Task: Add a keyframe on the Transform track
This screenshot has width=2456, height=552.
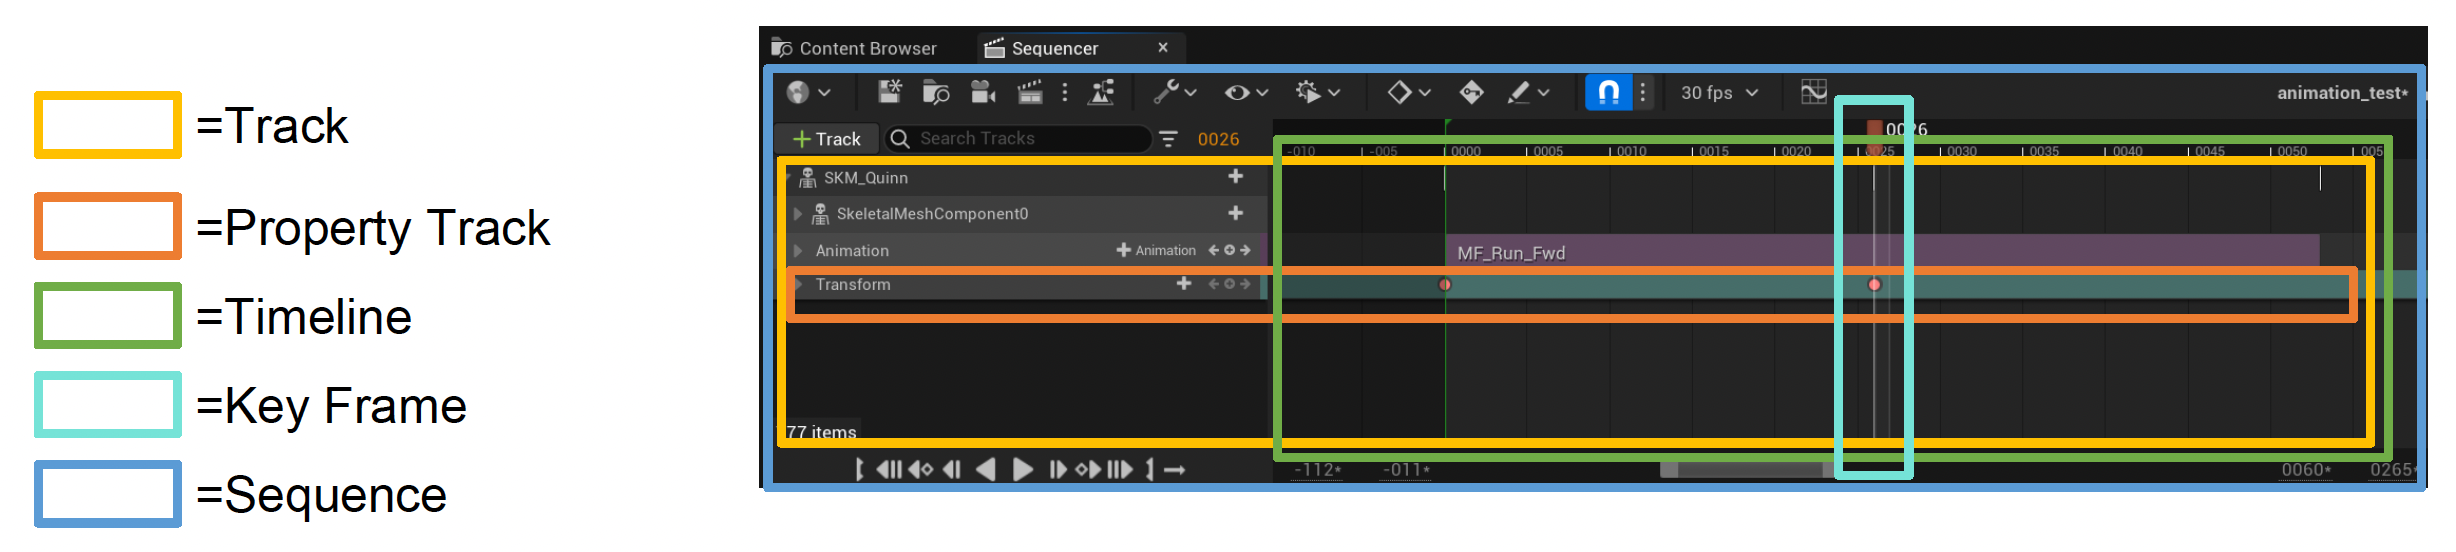Action: tap(1229, 285)
